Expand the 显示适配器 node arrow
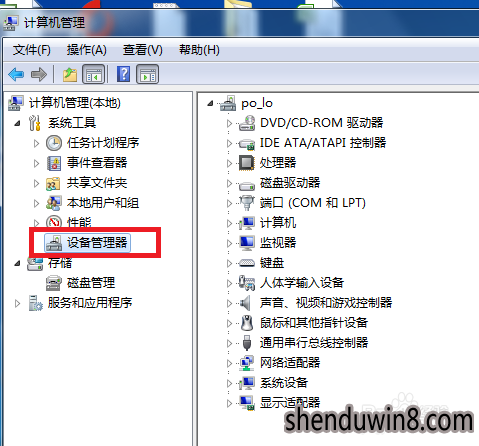Screen dimensions: 479x446 pos(229,403)
